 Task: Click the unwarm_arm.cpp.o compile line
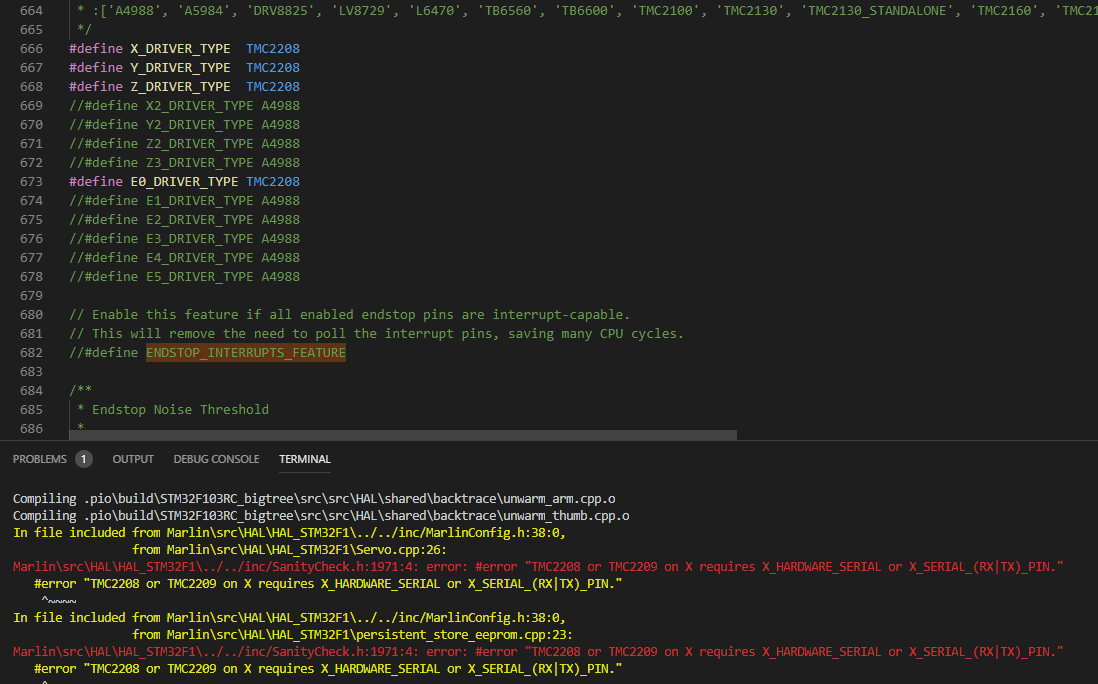tap(314, 498)
